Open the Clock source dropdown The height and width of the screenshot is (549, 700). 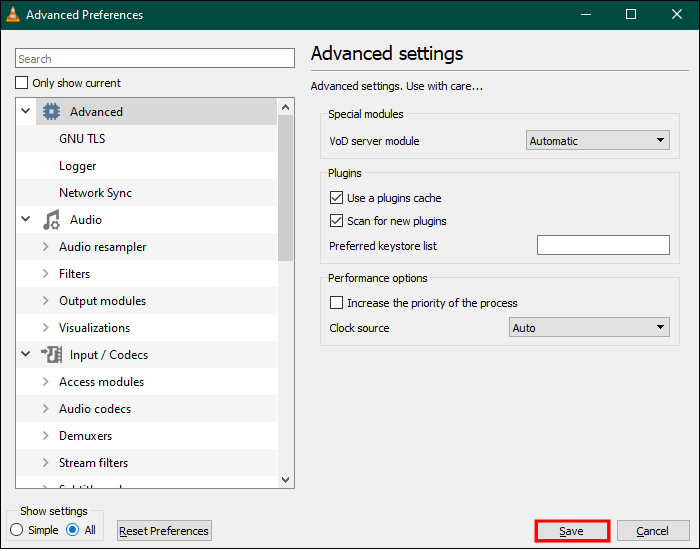pyautogui.click(x=589, y=328)
